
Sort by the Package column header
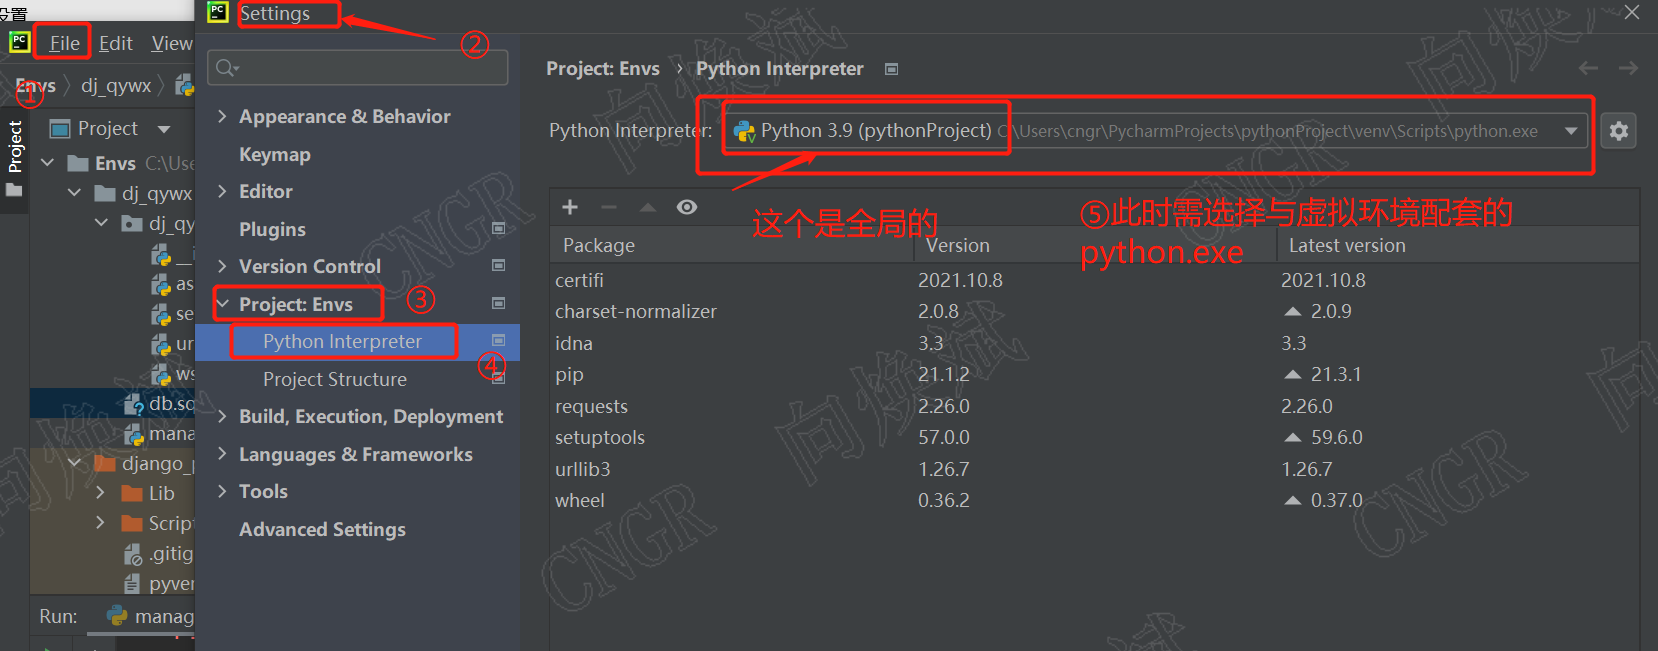599,245
